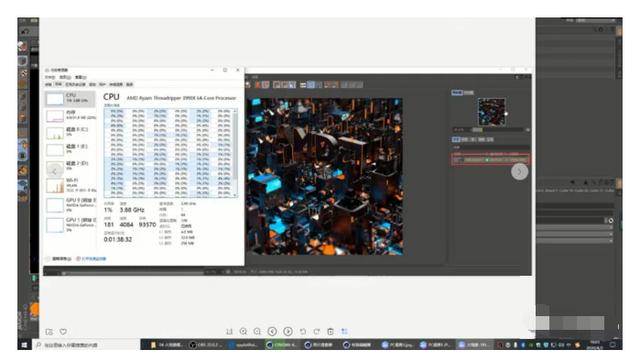Image resolution: width=640 pixels, height=361 pixels.
Task: Open the Windows Start menu
Action: (x=24, y=345)
